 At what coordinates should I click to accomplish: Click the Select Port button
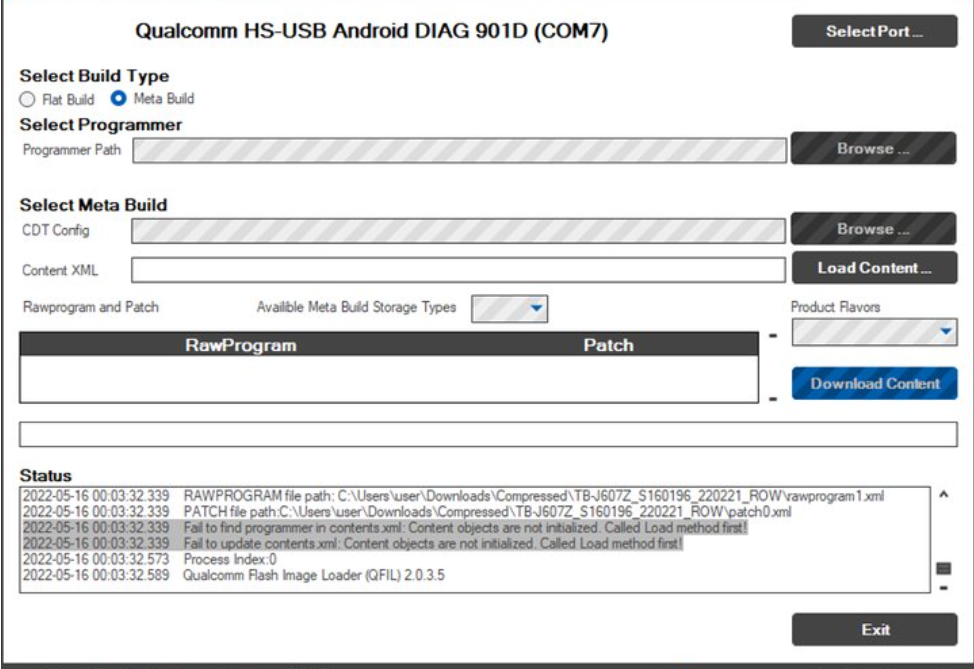pos(874,31)
